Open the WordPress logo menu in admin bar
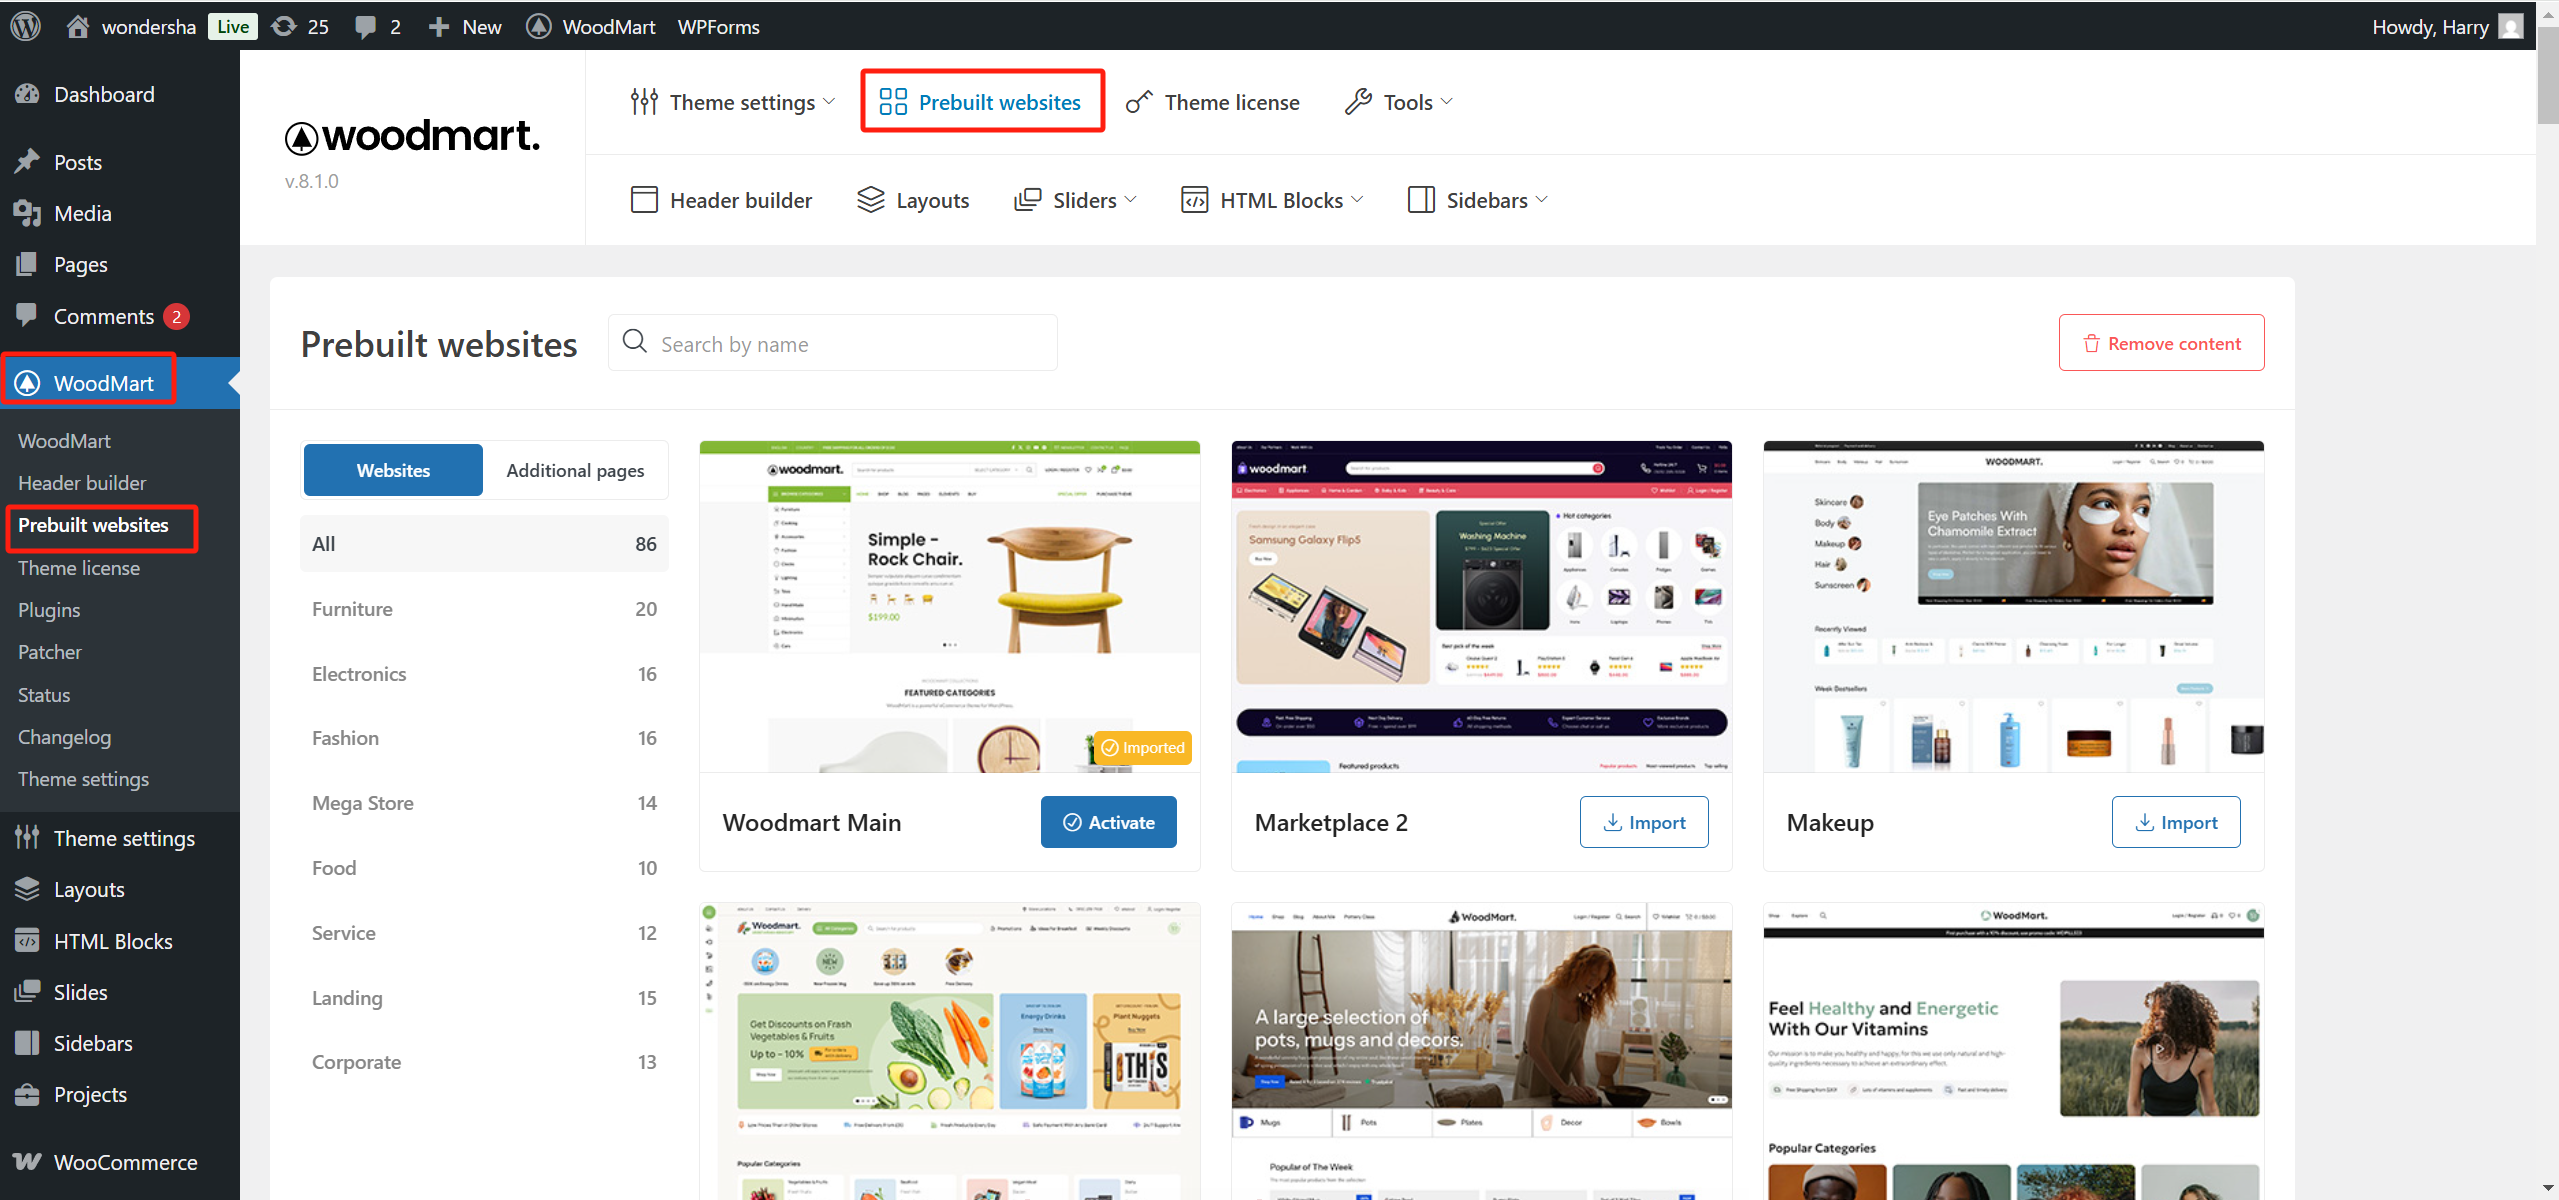This screenshot has width=2559, height=1200. click(x=24, y=25)
